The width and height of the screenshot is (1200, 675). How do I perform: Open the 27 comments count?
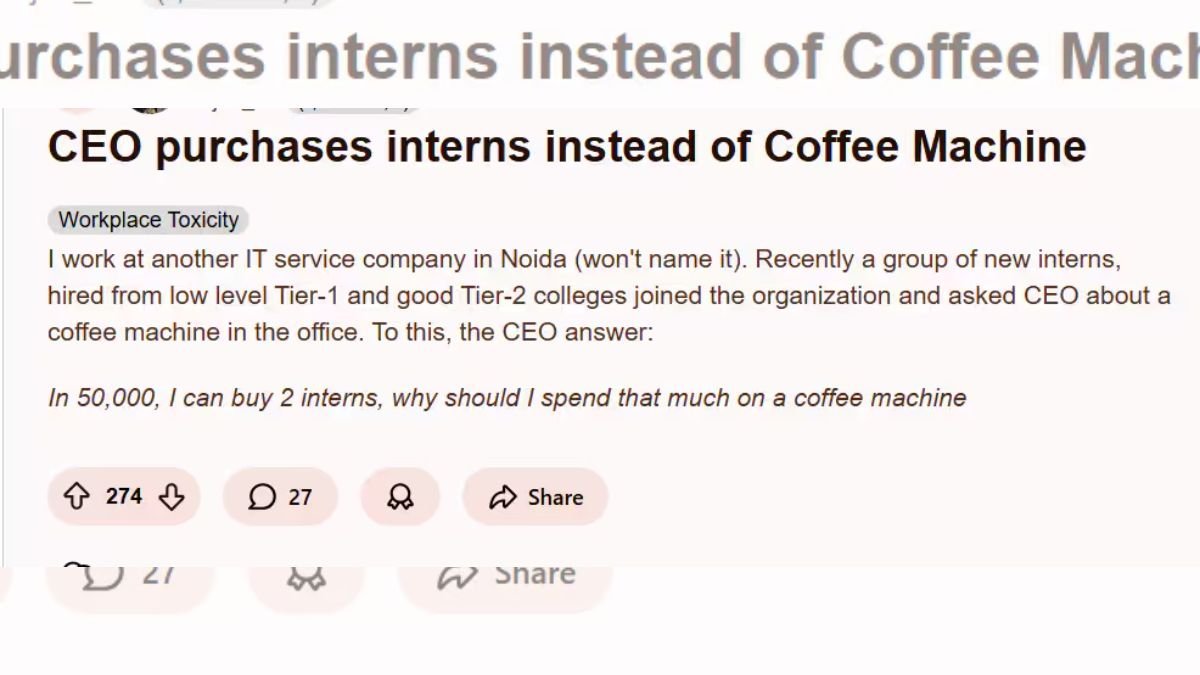click(x=300, y=497)
